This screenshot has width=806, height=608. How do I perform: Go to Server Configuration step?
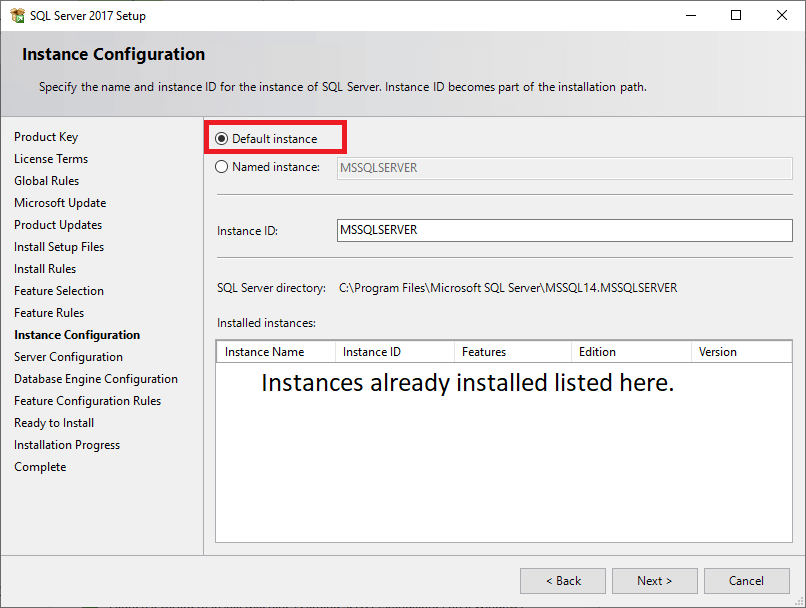tap(68, 357)
